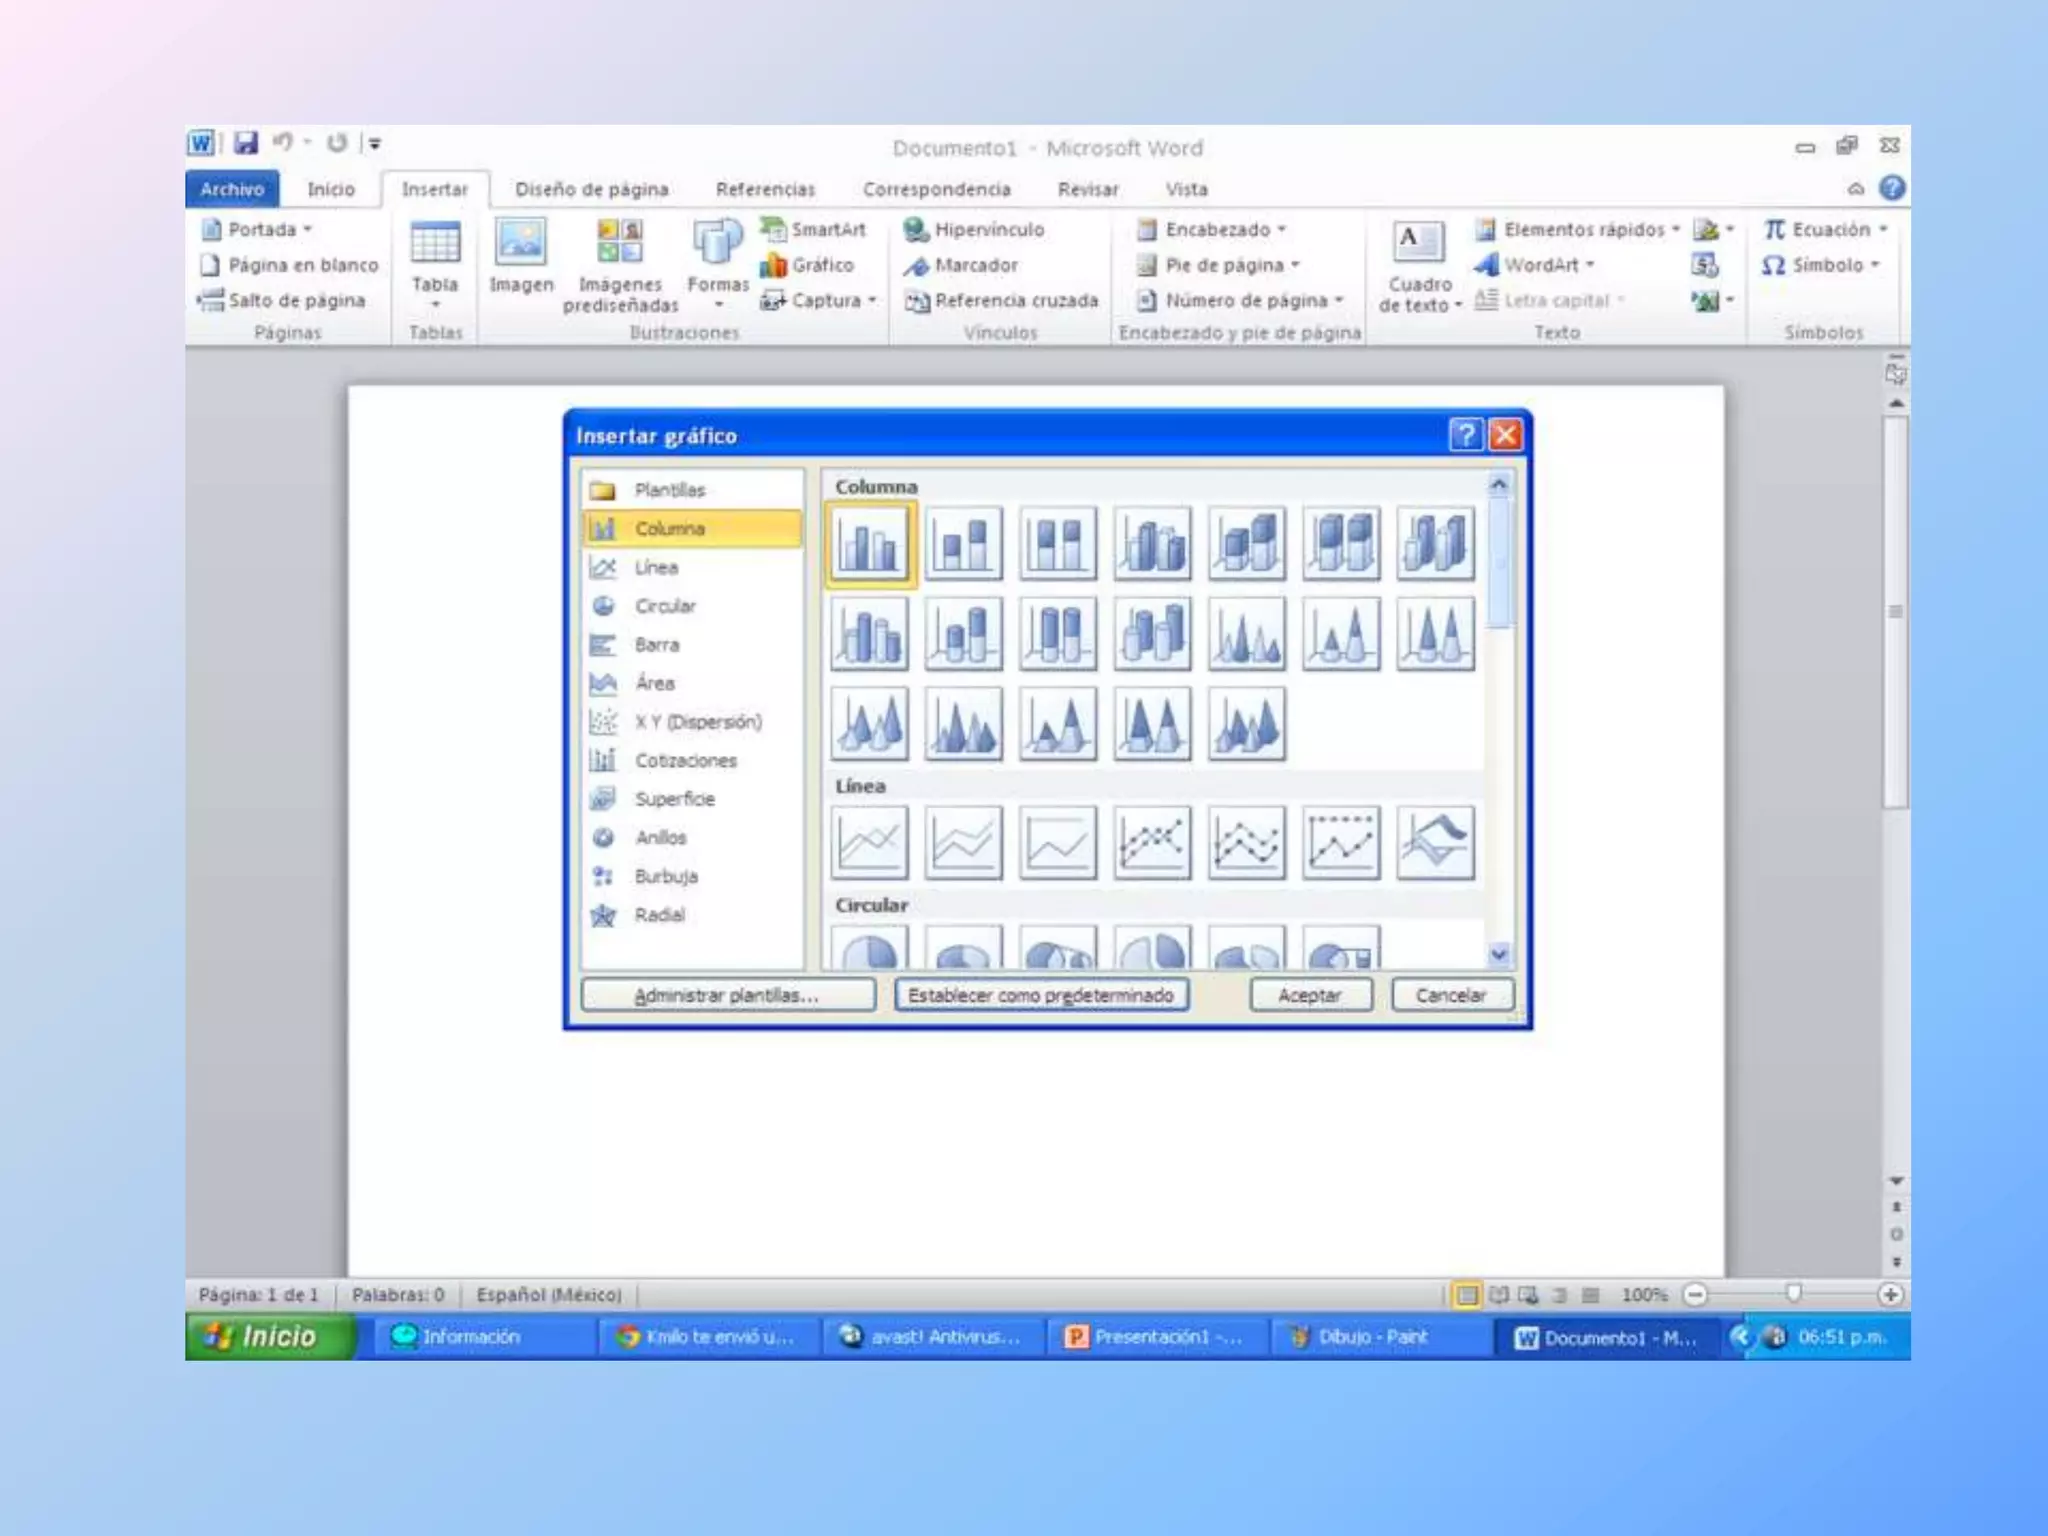
Task: Click the zoom slider handle in status bar
Action: pyautogui.click(x=1793, y=1295)
